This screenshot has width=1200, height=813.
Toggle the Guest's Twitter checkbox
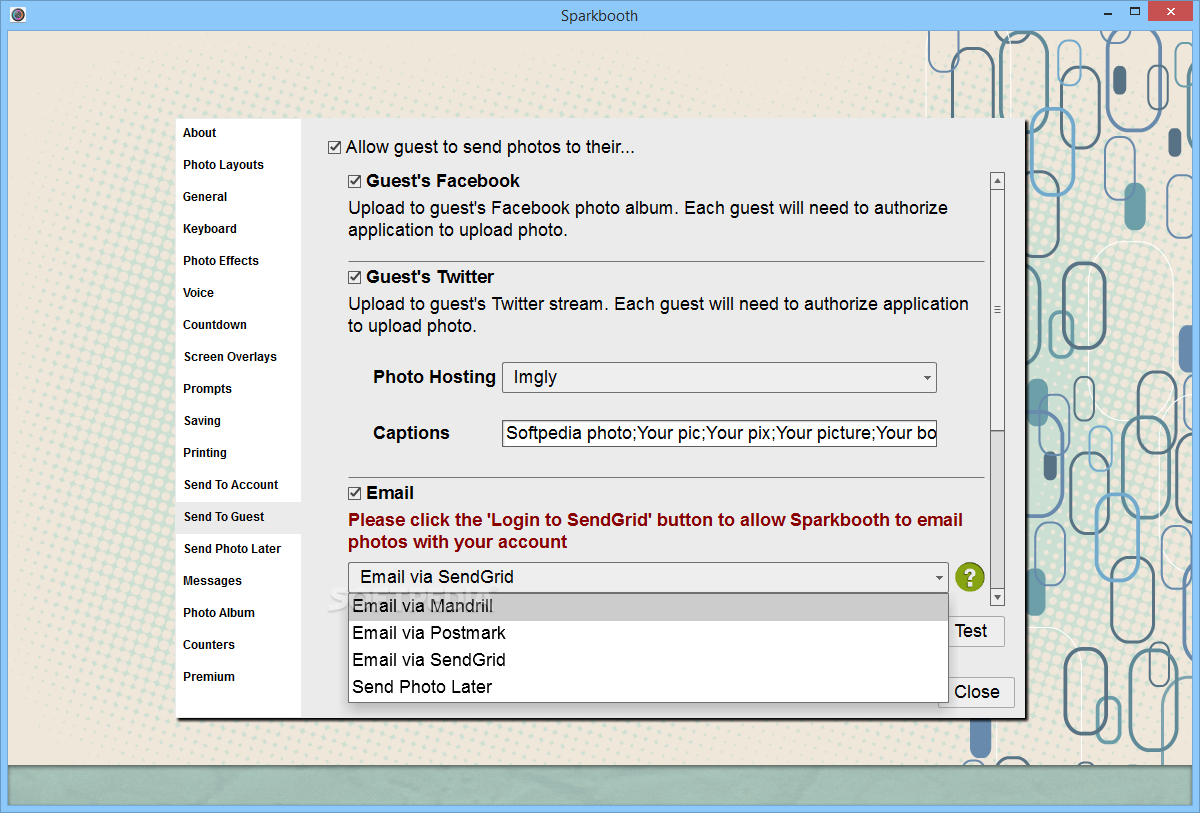pos(354,277)
